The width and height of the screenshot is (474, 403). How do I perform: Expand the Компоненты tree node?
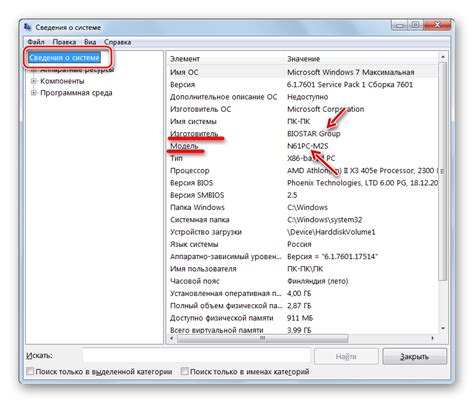click(x=33, y=81)
